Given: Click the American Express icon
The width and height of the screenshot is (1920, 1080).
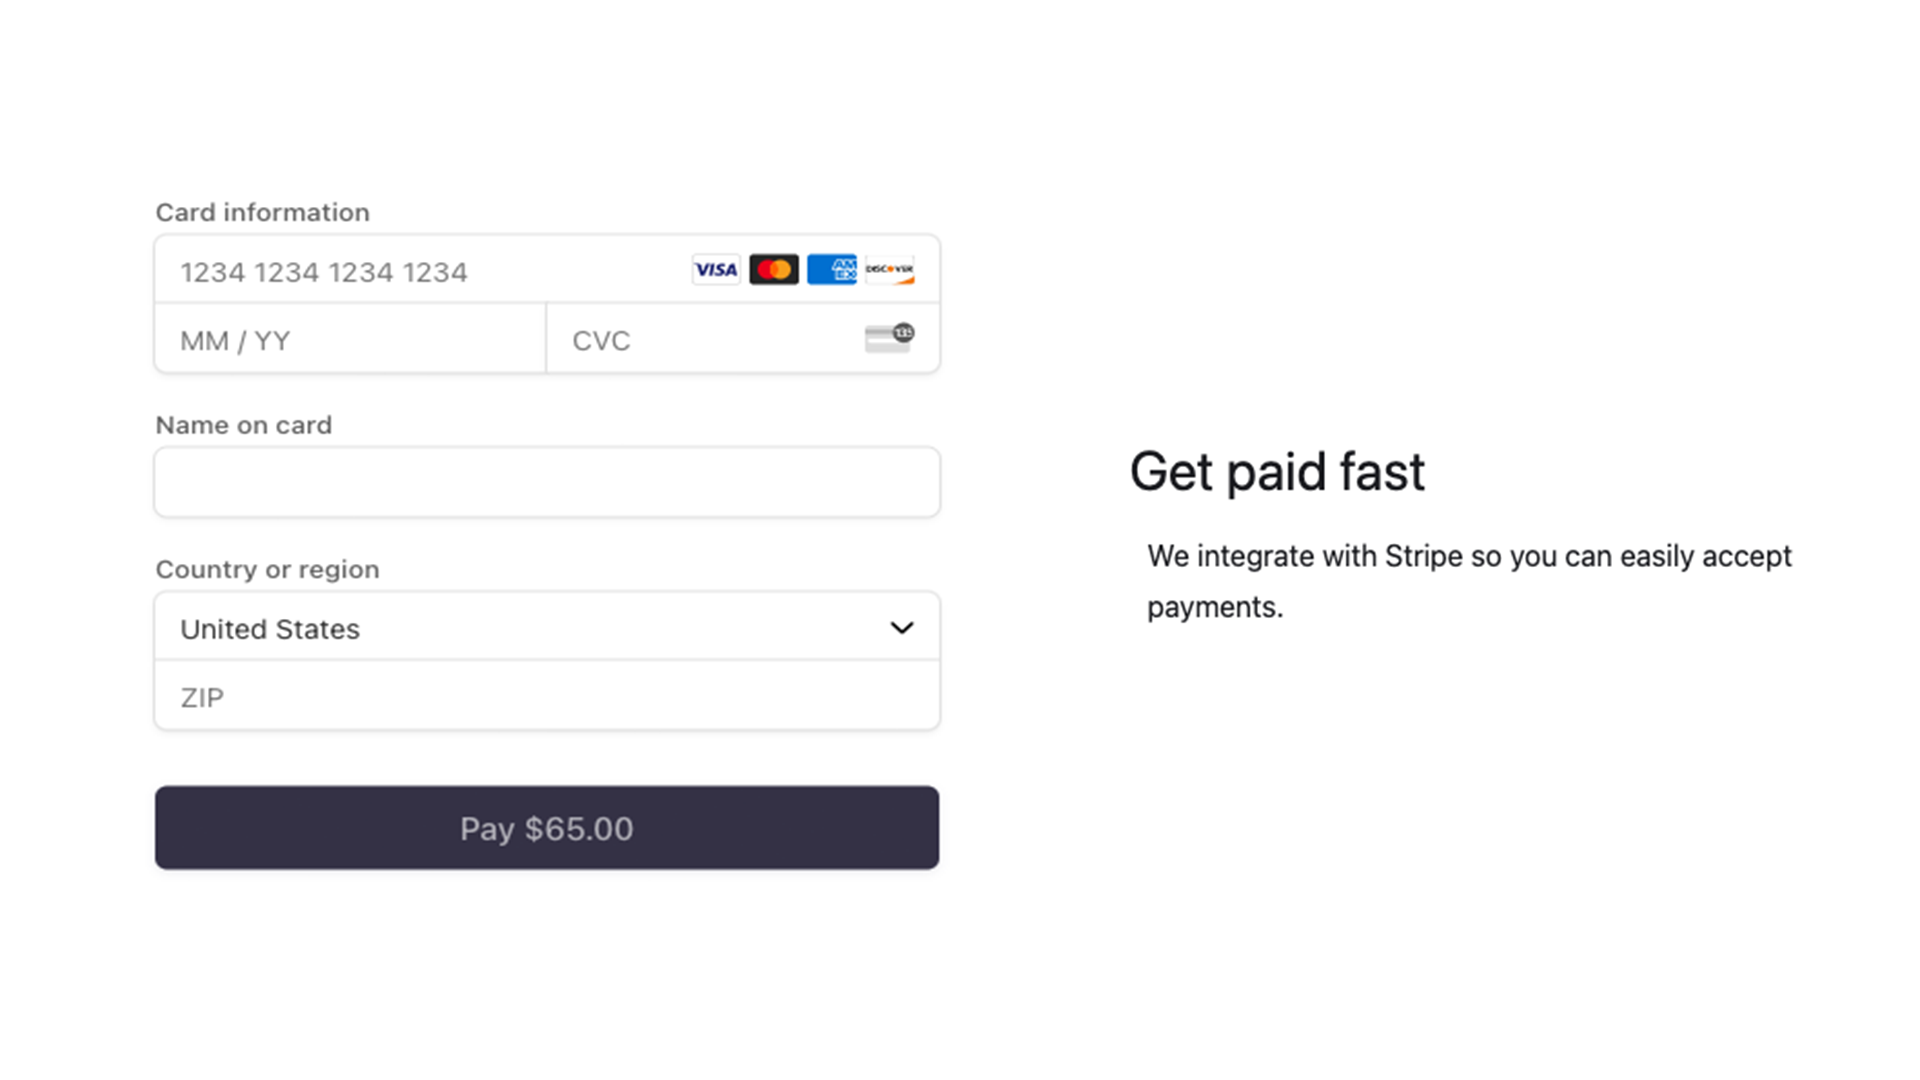Looking at the screenshot, I should click(x=831, y=269).
